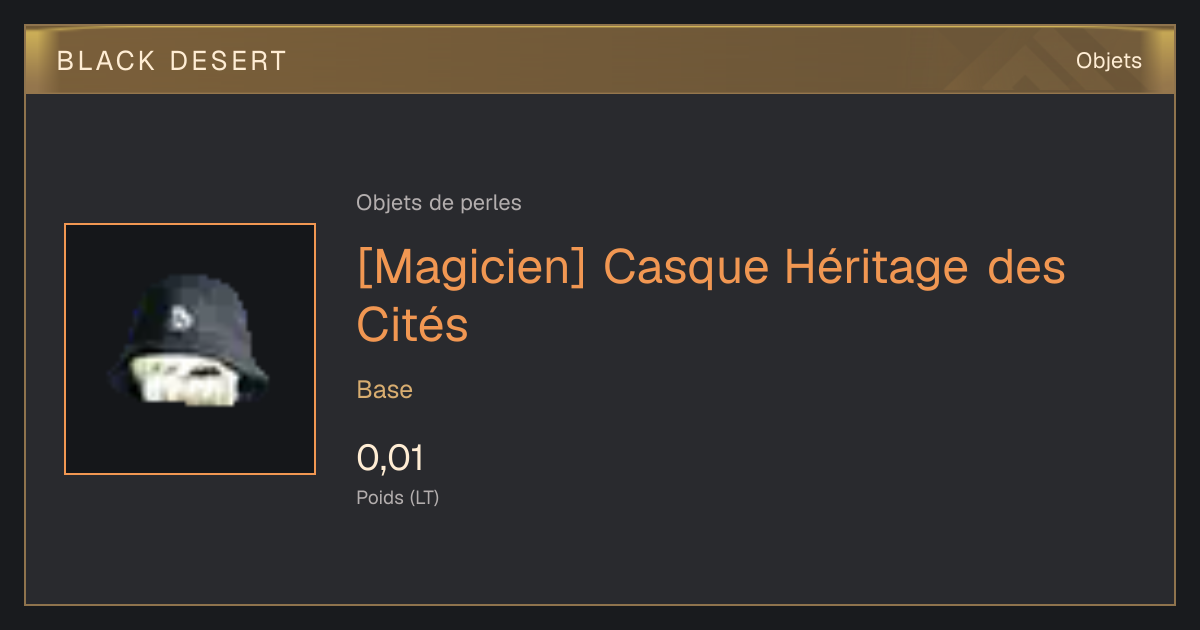Click the Base grade label
Viewport: 1200px width, 630px height.
[385, 390]
